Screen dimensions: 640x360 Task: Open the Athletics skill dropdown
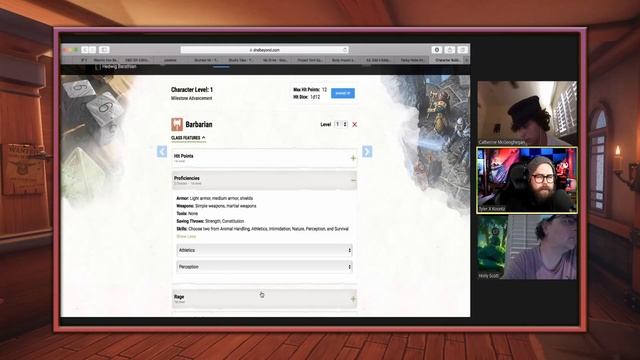(x=264, y=250)
